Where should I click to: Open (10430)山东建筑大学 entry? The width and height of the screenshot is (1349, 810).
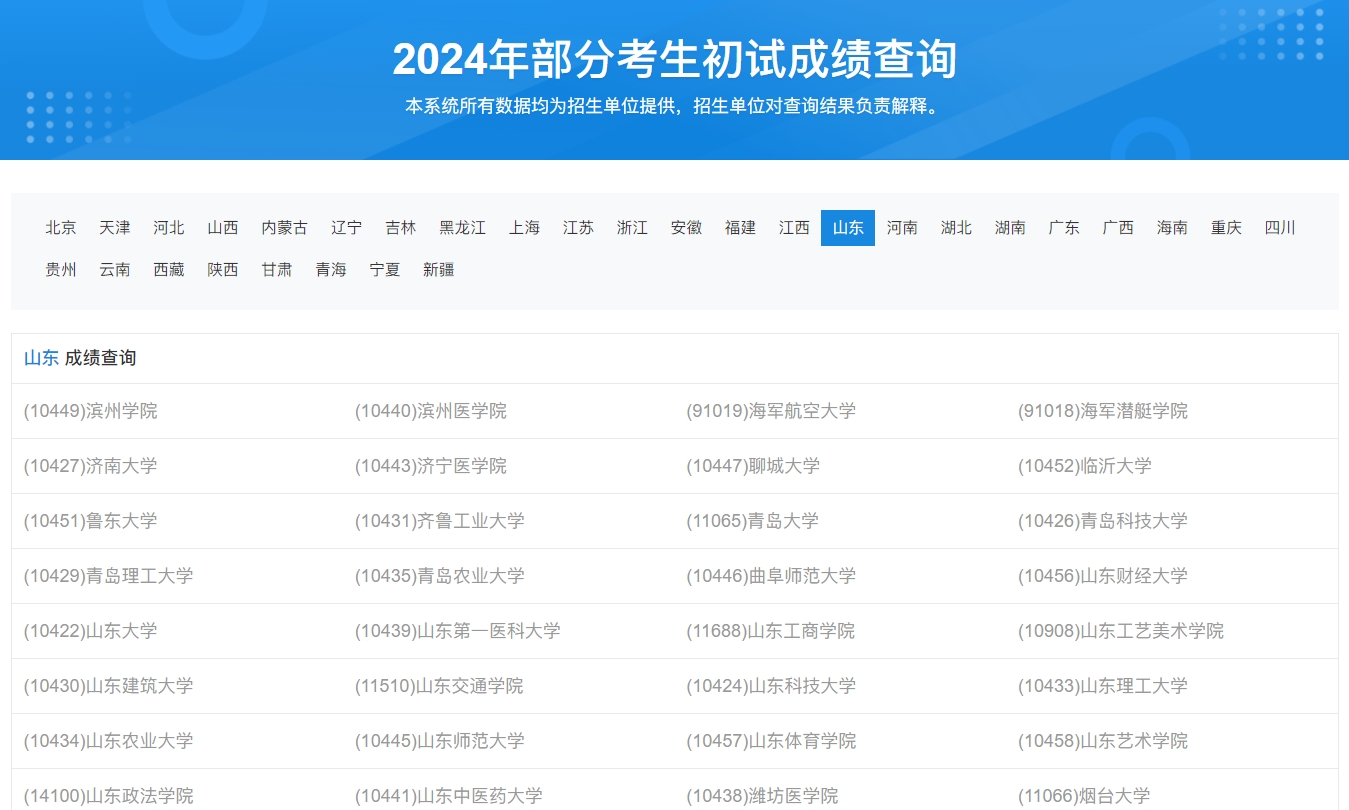[x=109, y=686]
